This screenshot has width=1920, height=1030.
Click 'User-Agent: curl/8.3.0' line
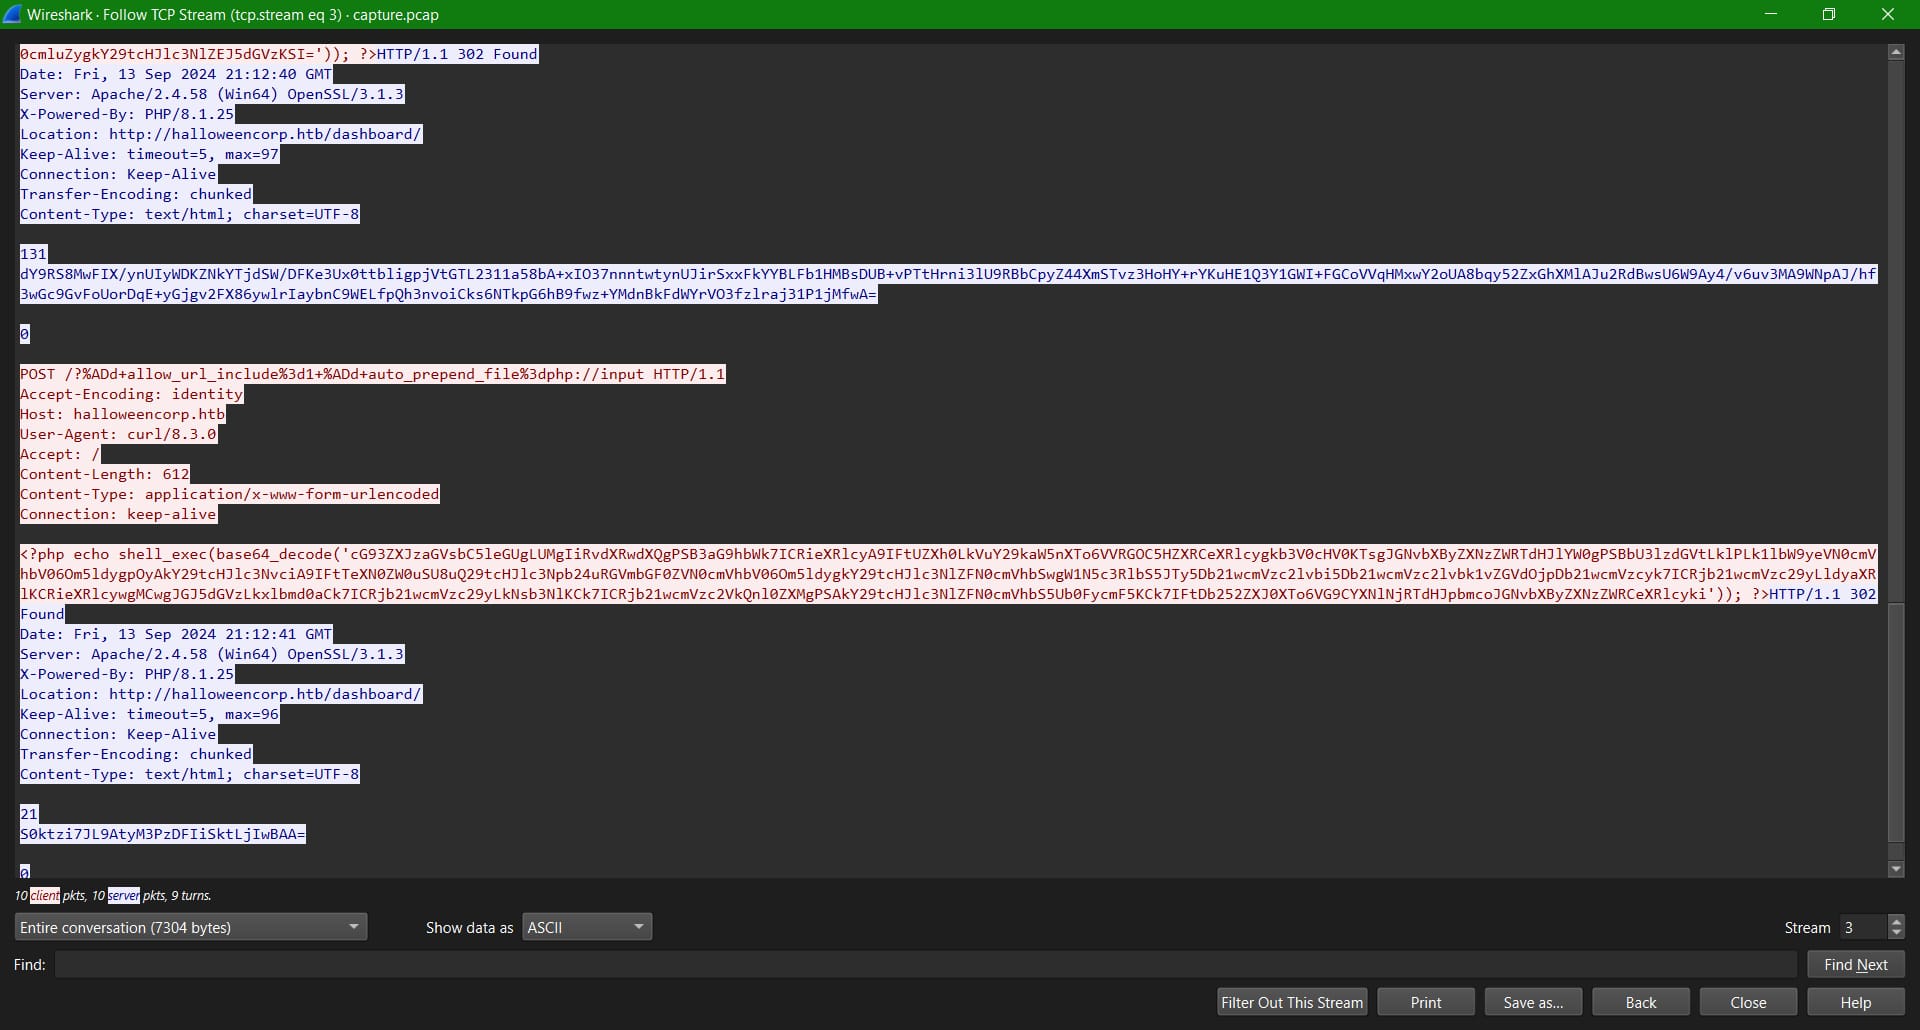click(119, 434)
